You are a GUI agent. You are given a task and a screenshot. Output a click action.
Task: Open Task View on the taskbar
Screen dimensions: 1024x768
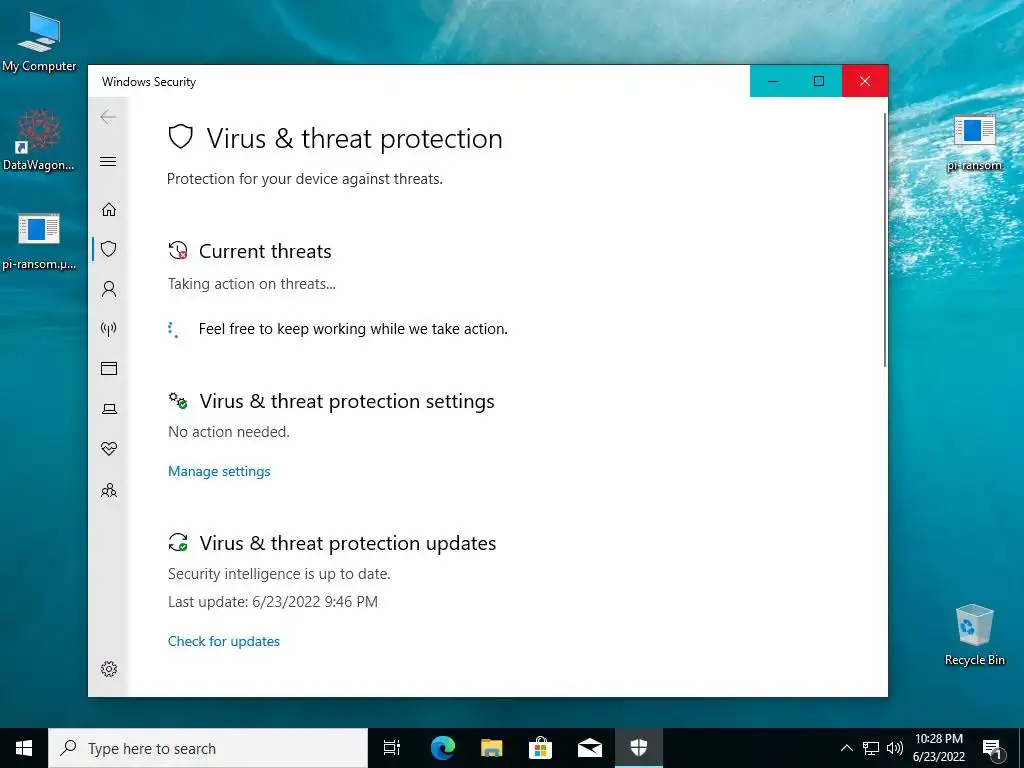392,748
